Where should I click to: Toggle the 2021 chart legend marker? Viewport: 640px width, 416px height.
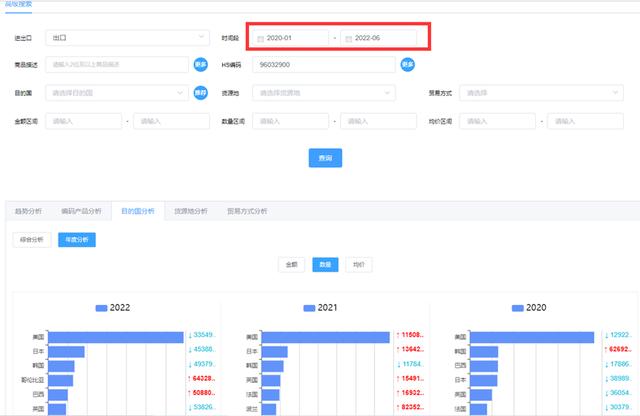311,308
